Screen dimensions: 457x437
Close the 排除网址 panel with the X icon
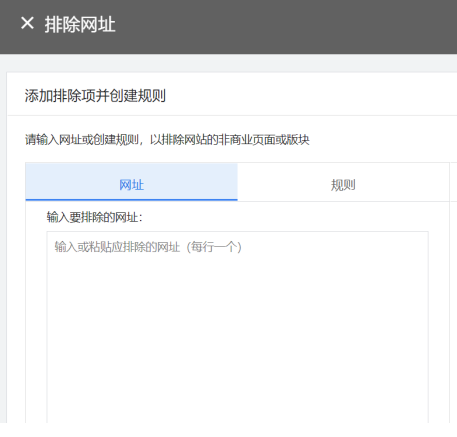coord(27,23)
